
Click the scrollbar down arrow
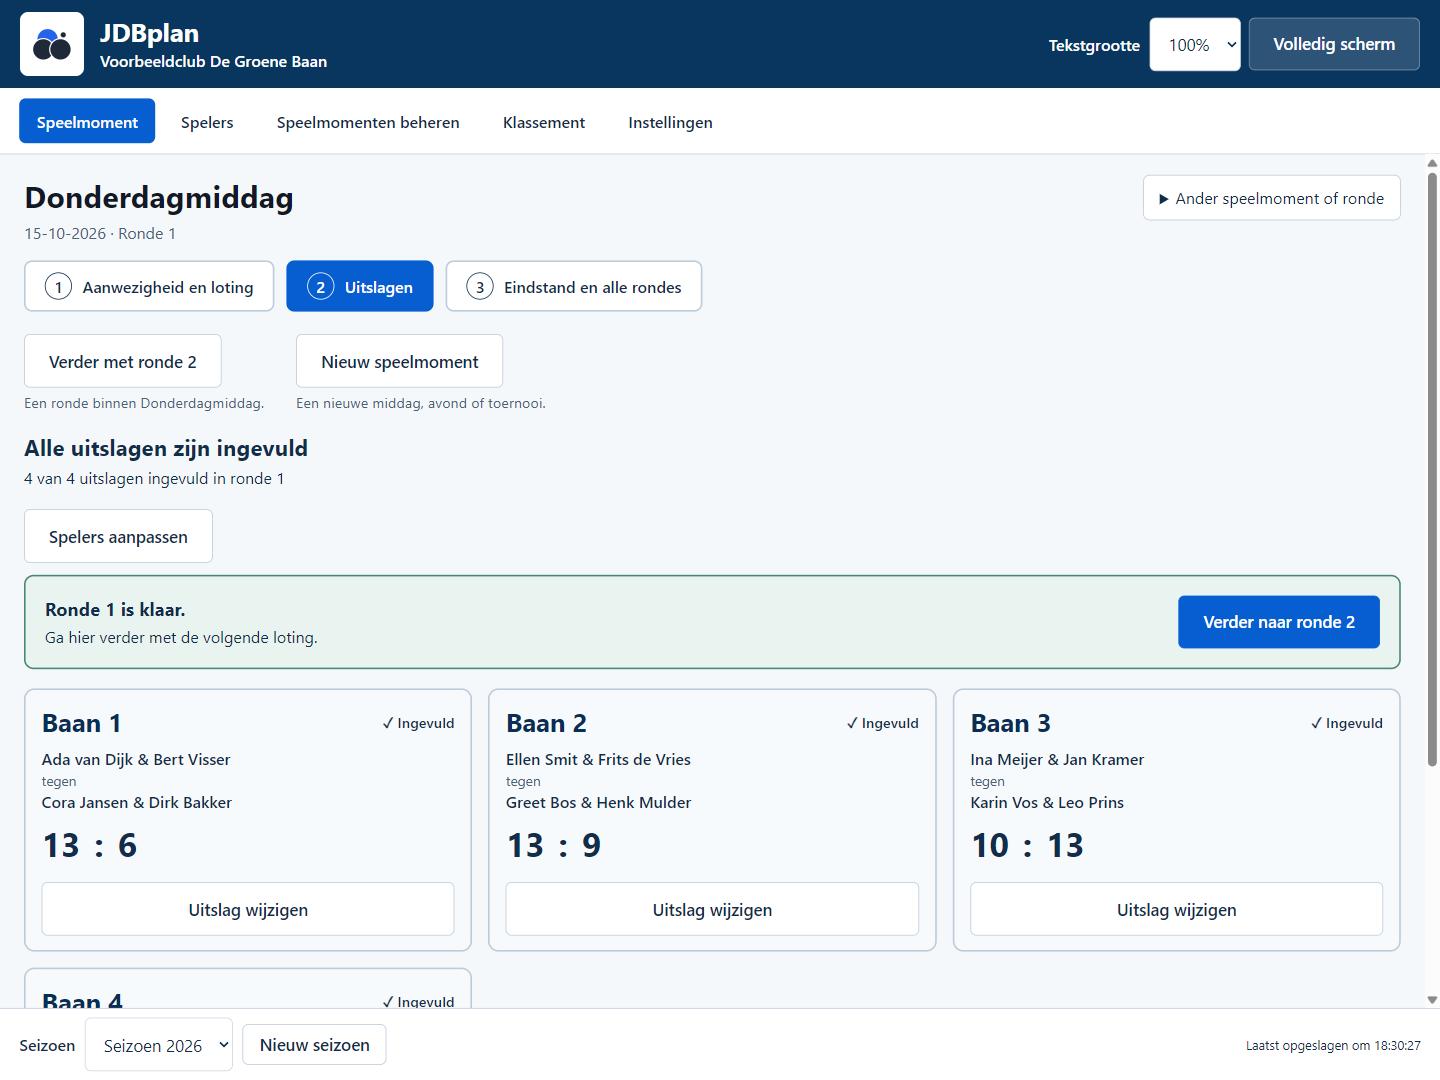tap(1432, 999)
